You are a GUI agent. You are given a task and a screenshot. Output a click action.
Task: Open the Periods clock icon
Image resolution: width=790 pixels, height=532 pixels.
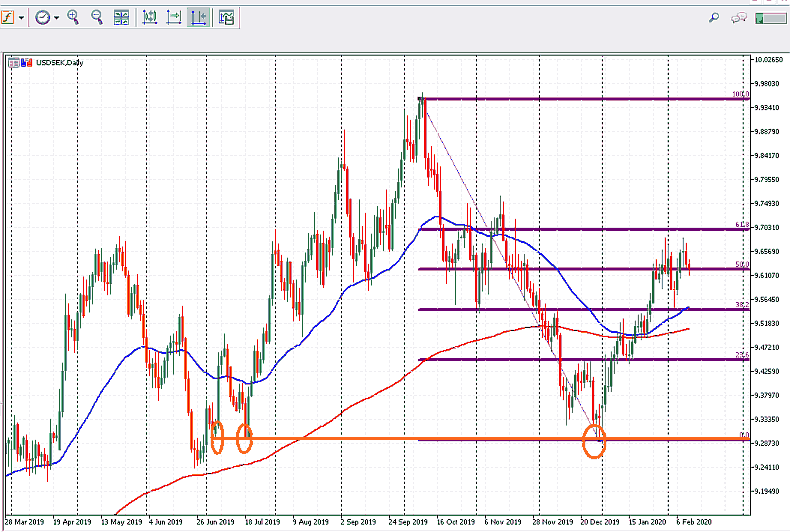43,17
